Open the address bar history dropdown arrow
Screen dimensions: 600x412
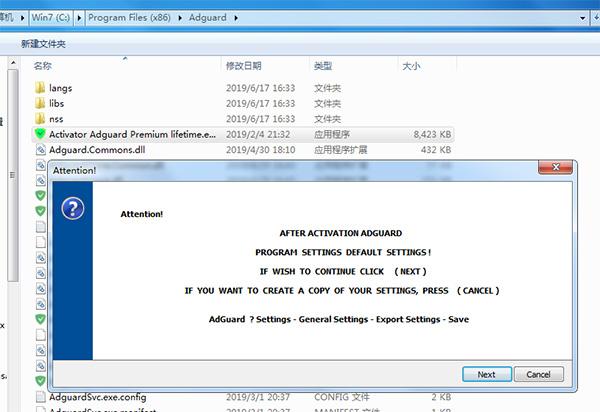582,18
